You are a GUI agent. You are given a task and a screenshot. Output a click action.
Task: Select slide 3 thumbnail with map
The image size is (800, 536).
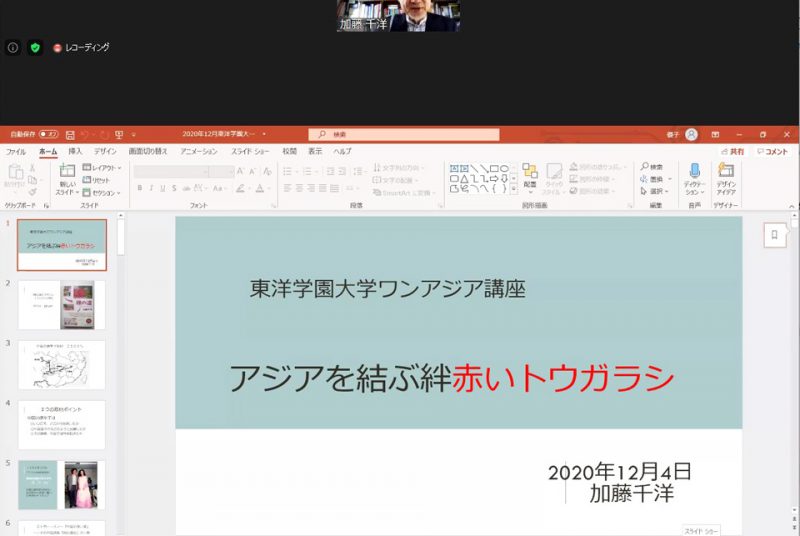click(62, 365)
